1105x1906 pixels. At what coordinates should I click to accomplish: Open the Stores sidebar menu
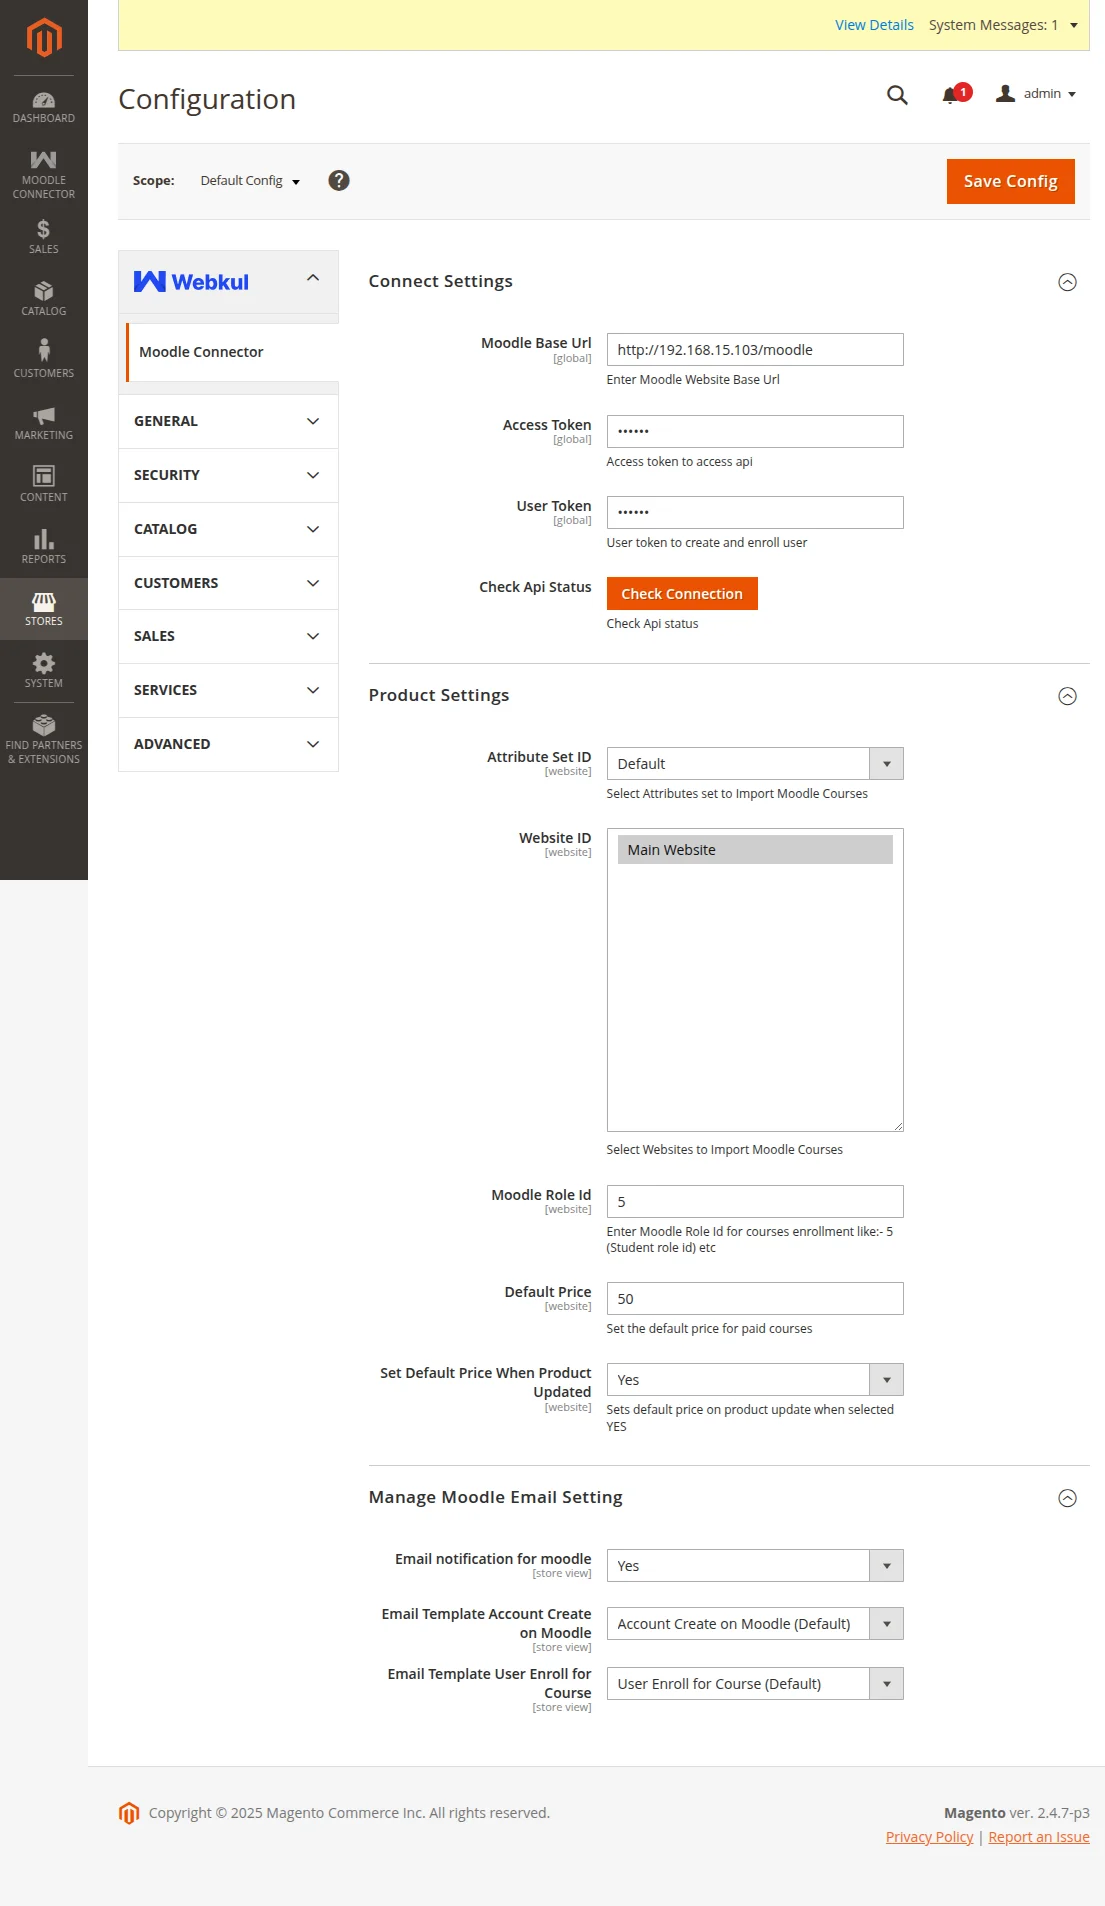tap(44, 609)
